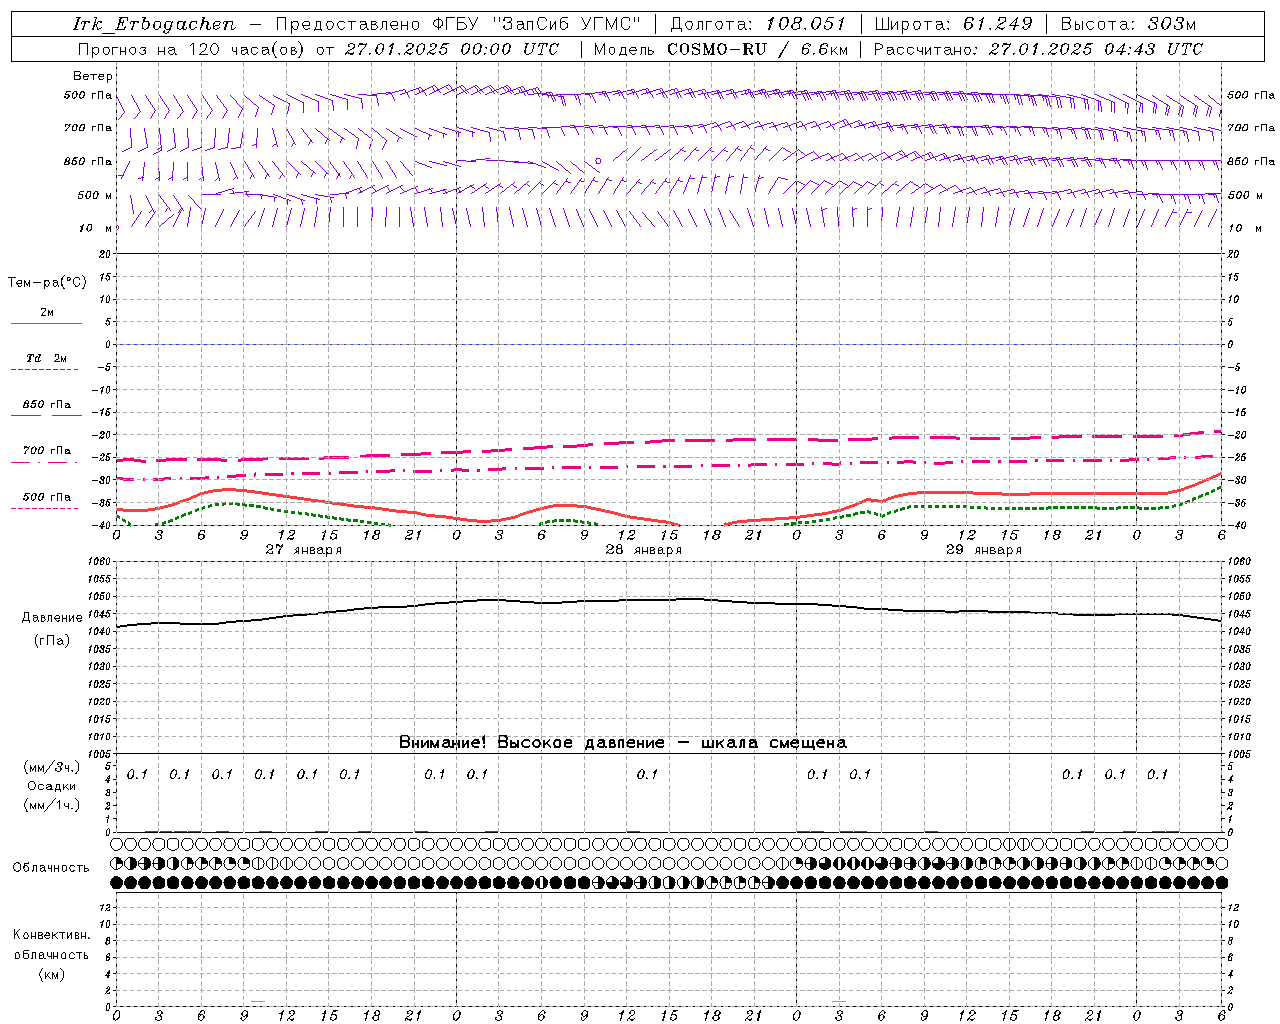Click the Давление pressure axis title
The height and width of the screenshot is (1024, 1280).
tap(52, 617)
